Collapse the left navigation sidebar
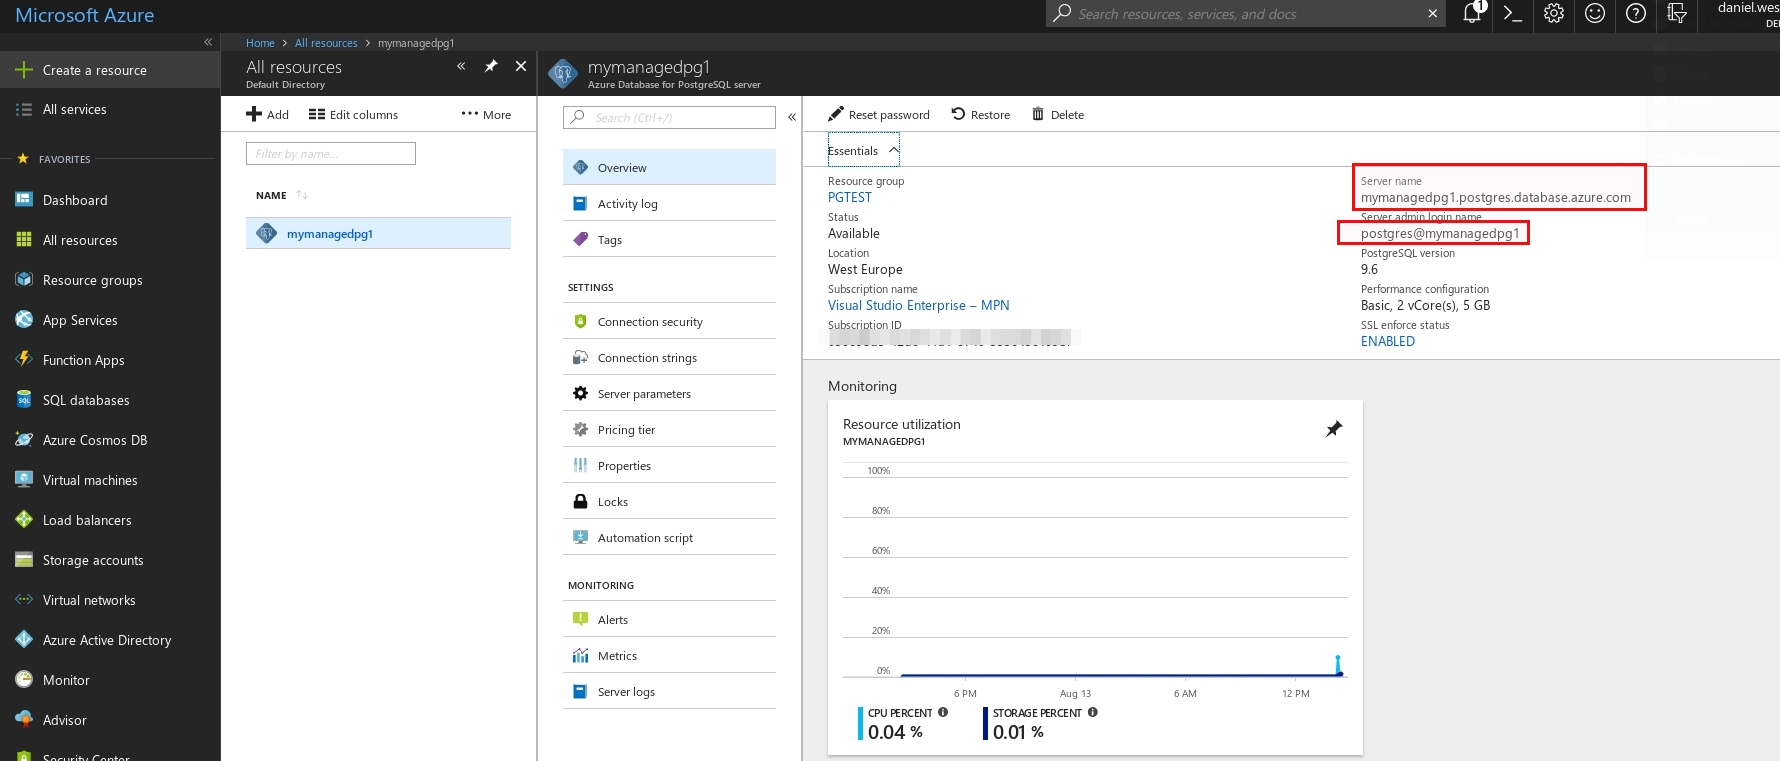 click(208, 42)
